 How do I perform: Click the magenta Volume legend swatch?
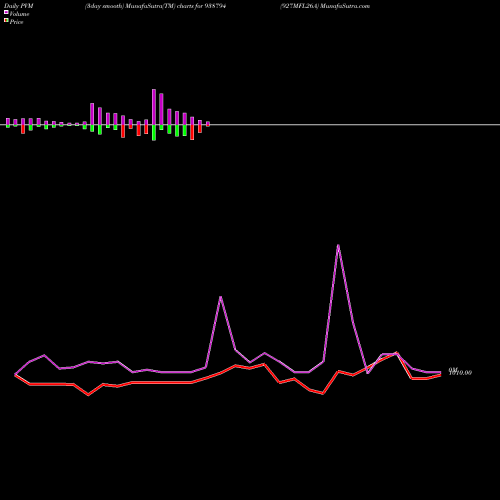(6, 12)
